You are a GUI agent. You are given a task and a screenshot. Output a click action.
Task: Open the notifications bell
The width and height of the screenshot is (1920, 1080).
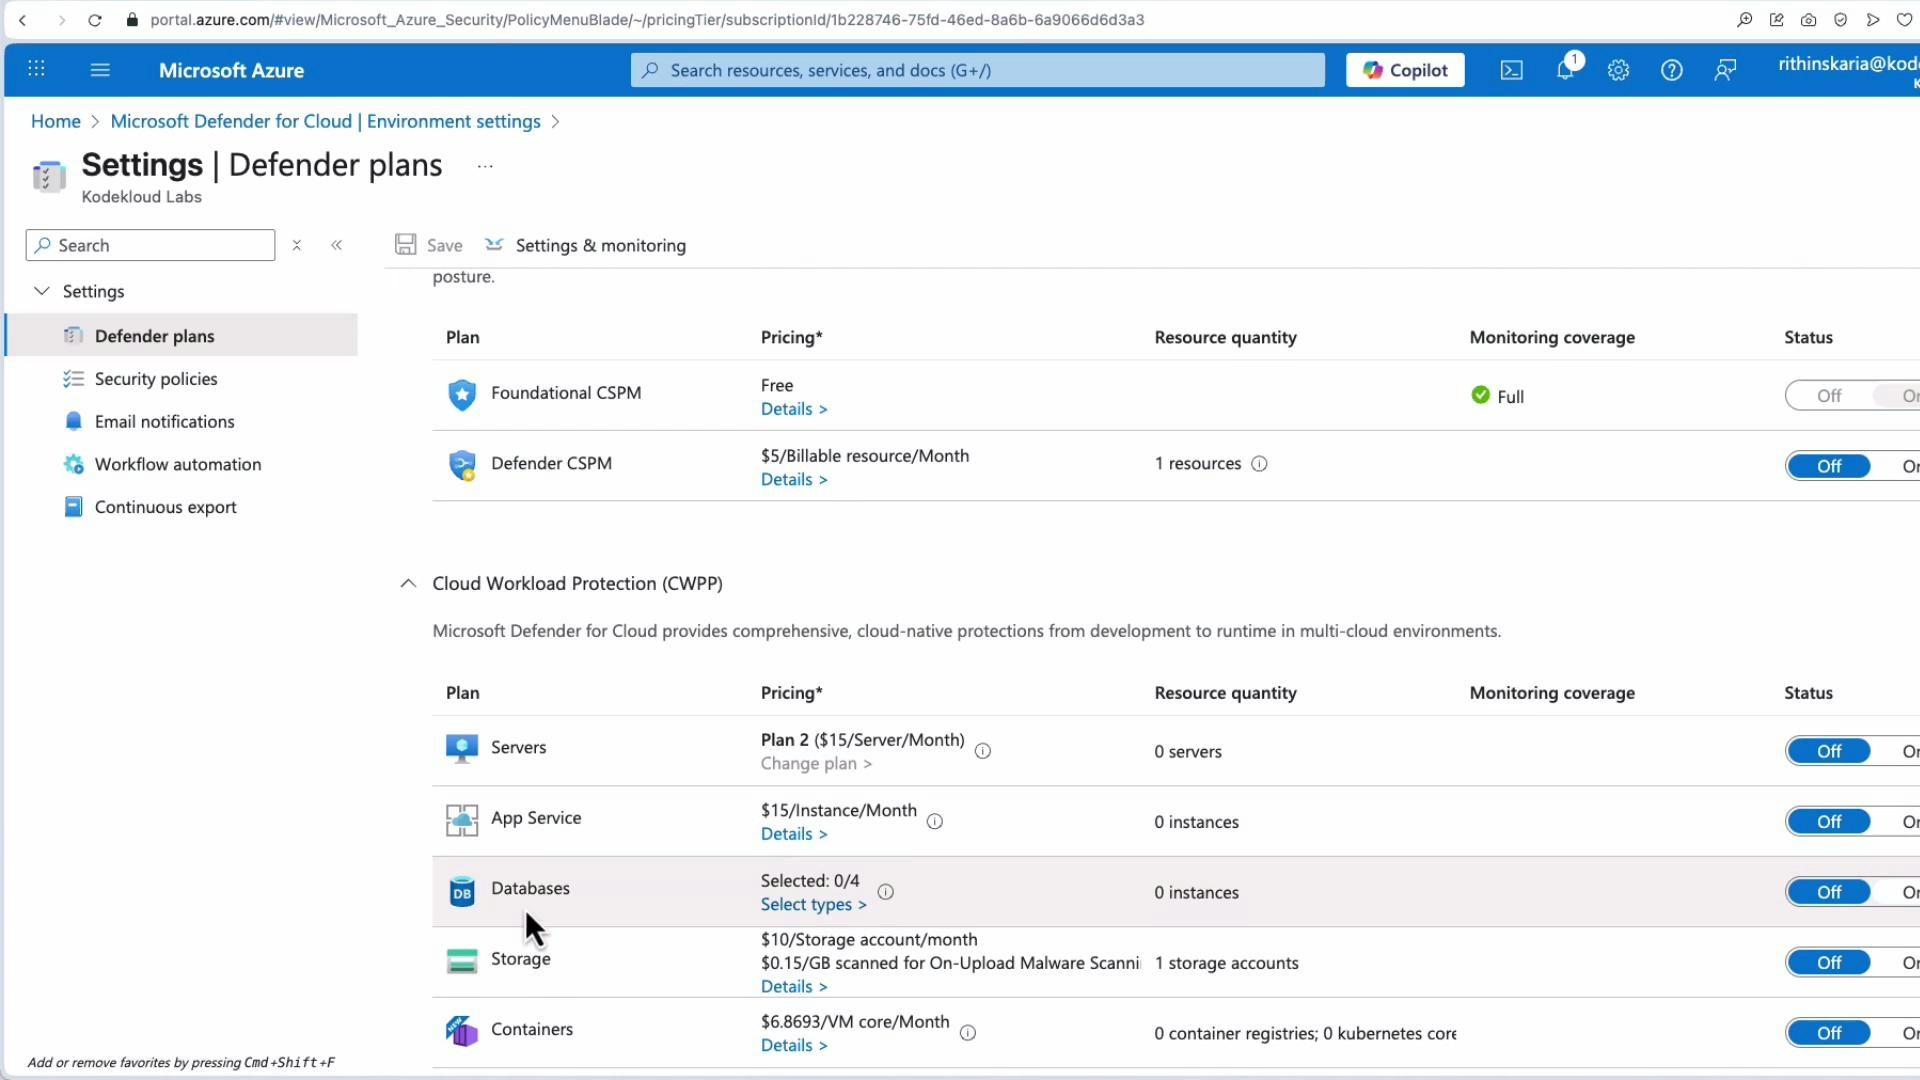[x=1565, y=70]
